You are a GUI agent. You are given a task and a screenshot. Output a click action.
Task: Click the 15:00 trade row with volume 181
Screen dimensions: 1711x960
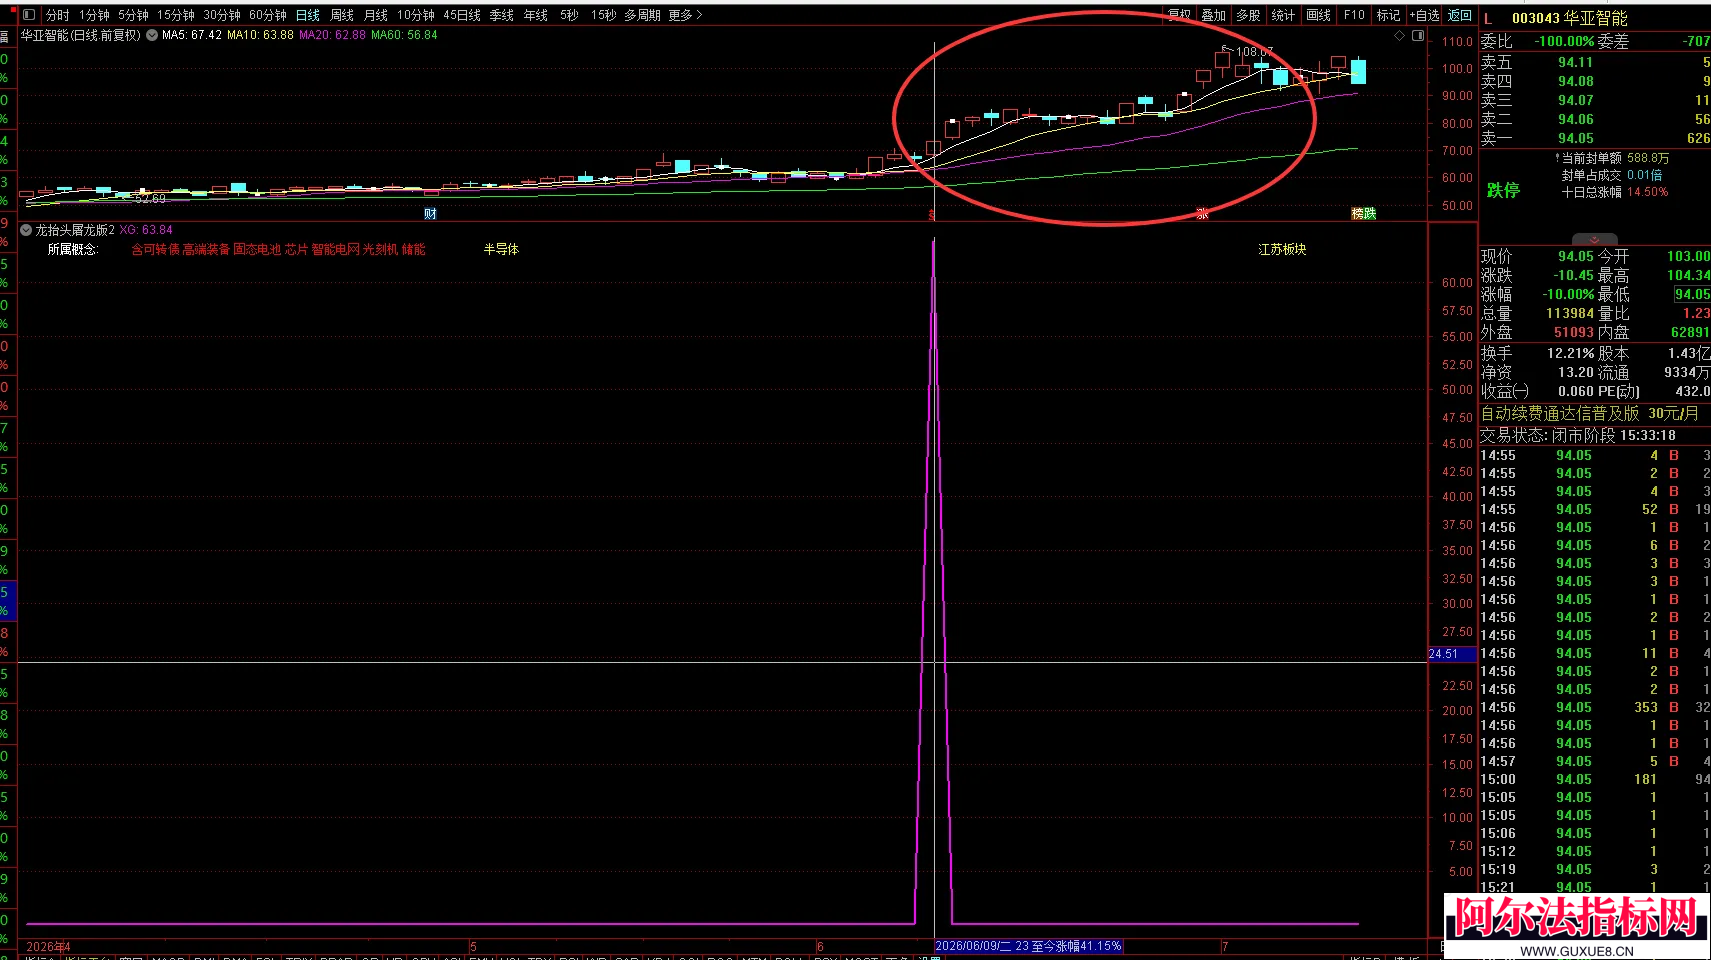(1595, 779)
